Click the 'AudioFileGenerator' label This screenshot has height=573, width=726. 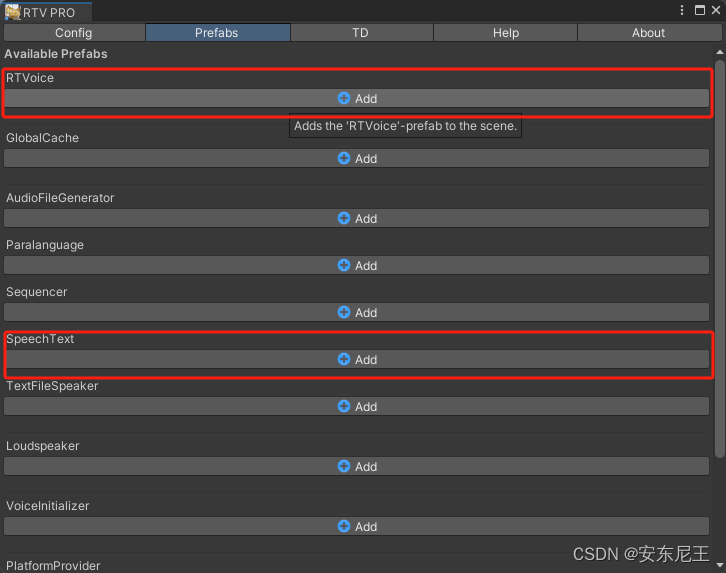tap(60, 198)
